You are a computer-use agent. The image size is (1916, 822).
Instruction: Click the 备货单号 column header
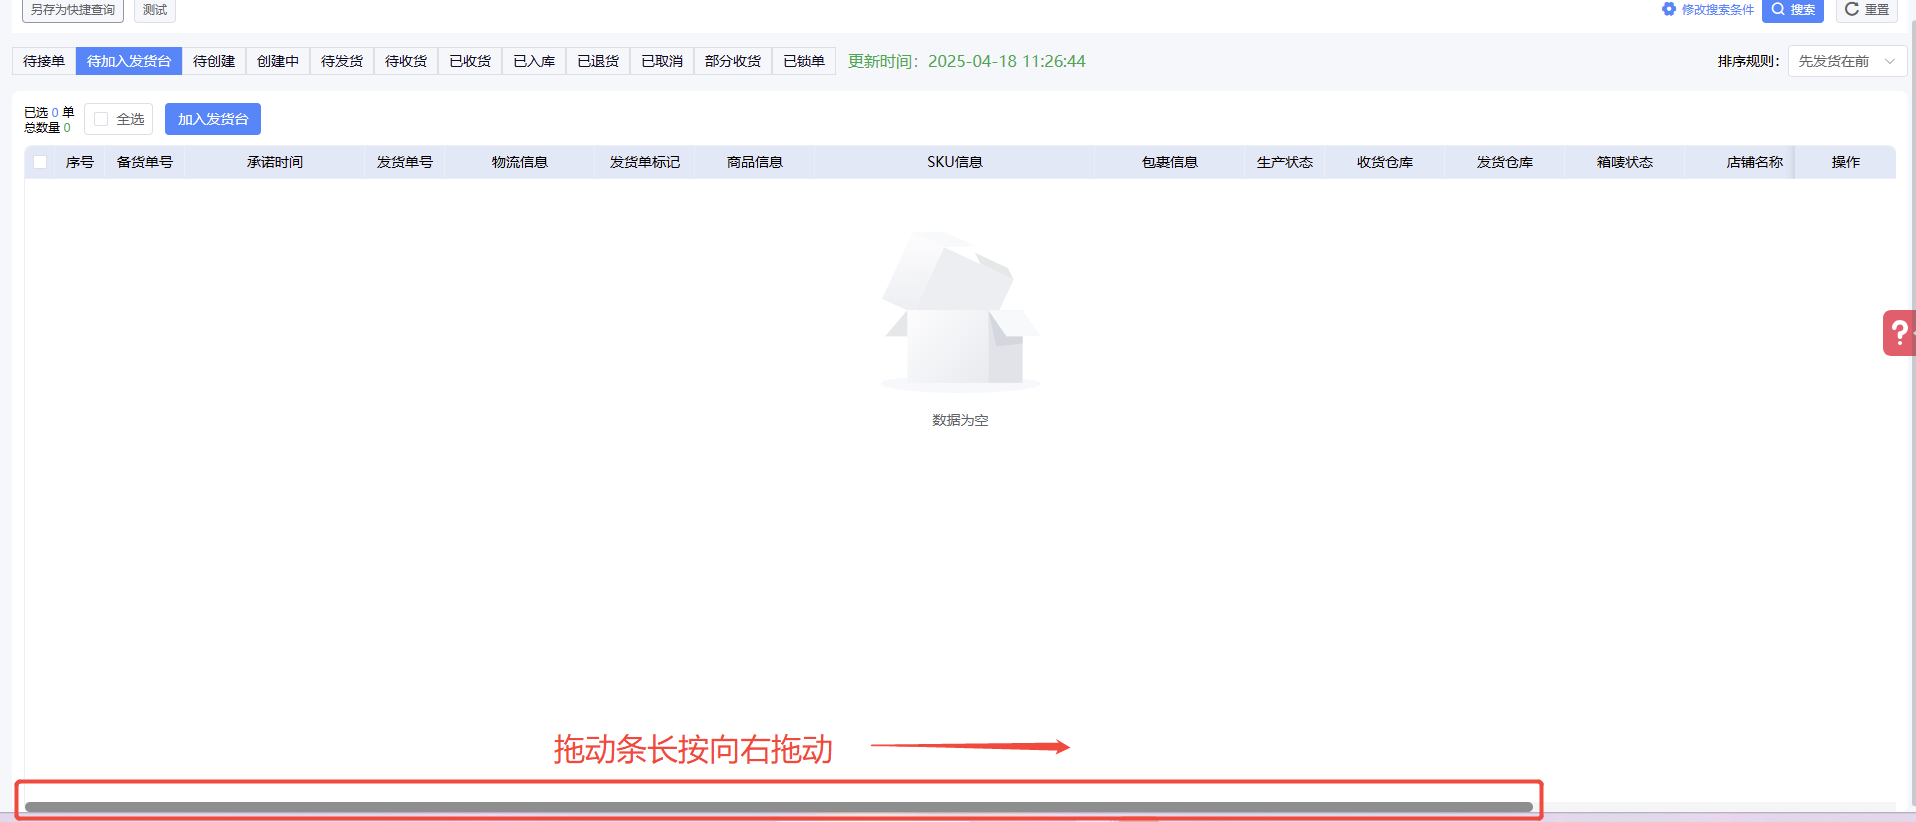click(145, 162)
